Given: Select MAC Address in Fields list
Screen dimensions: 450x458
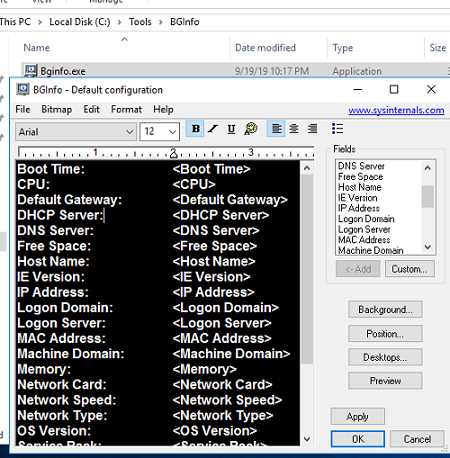Looking at the screenshot, I should click(x=364, y=240).
